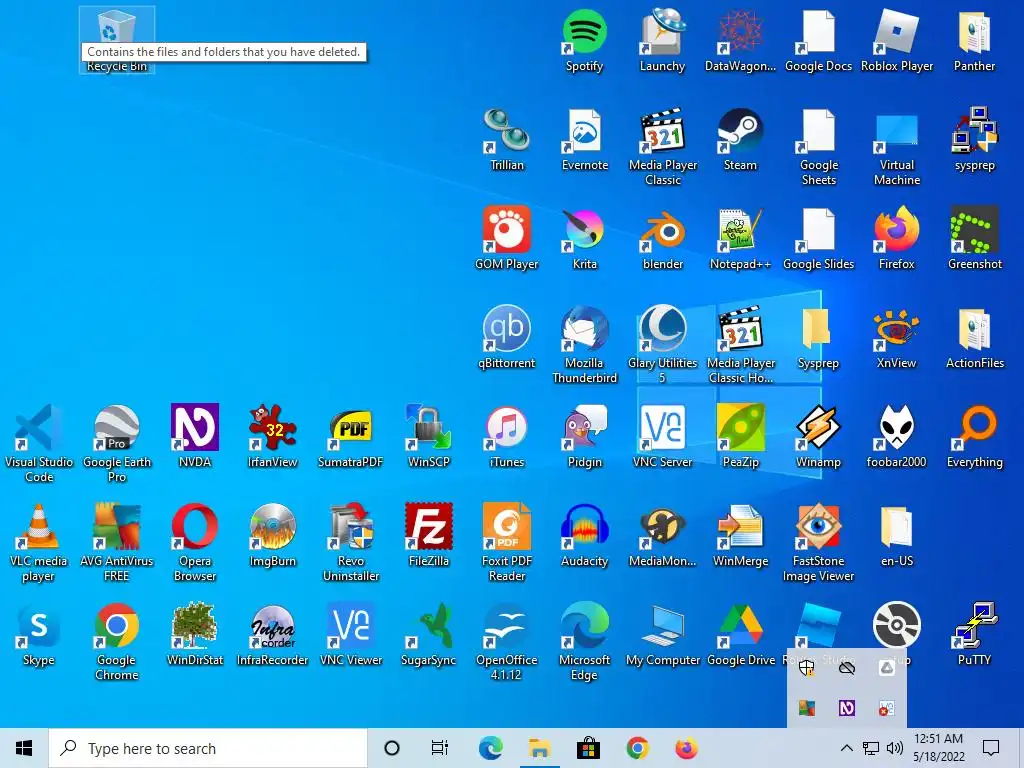Select the NVDA desktop shortcut
The height and width of the screenshot is (768, 1024).
click(x=195, y=437)
